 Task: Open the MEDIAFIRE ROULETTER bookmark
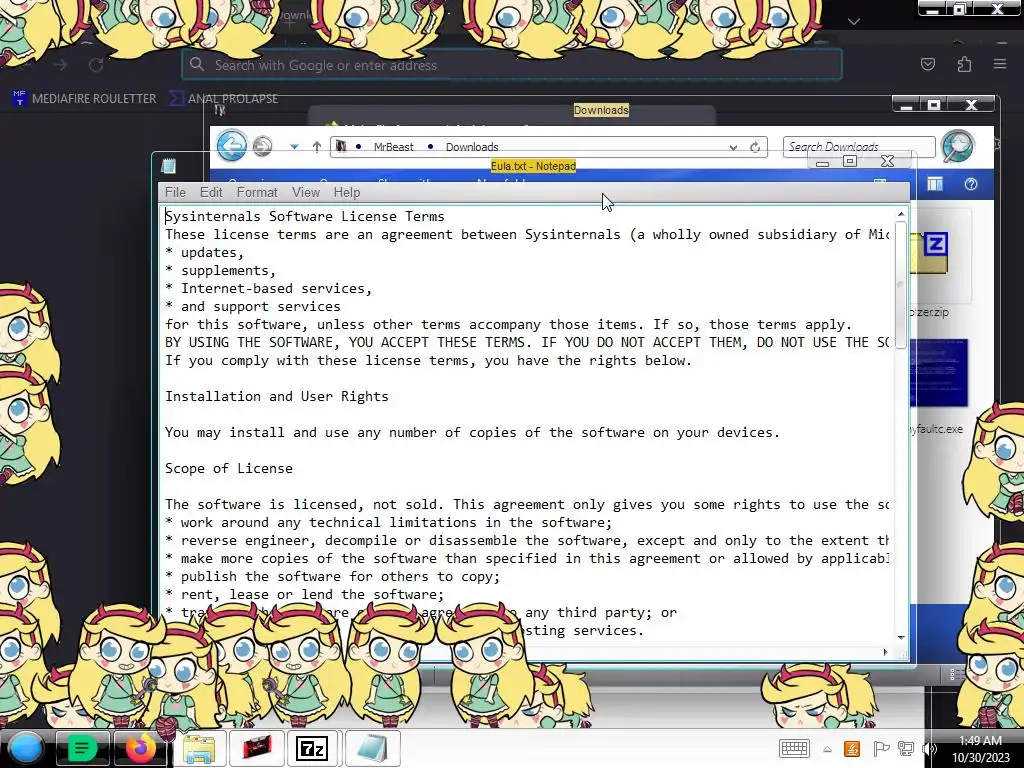(85, 99)
